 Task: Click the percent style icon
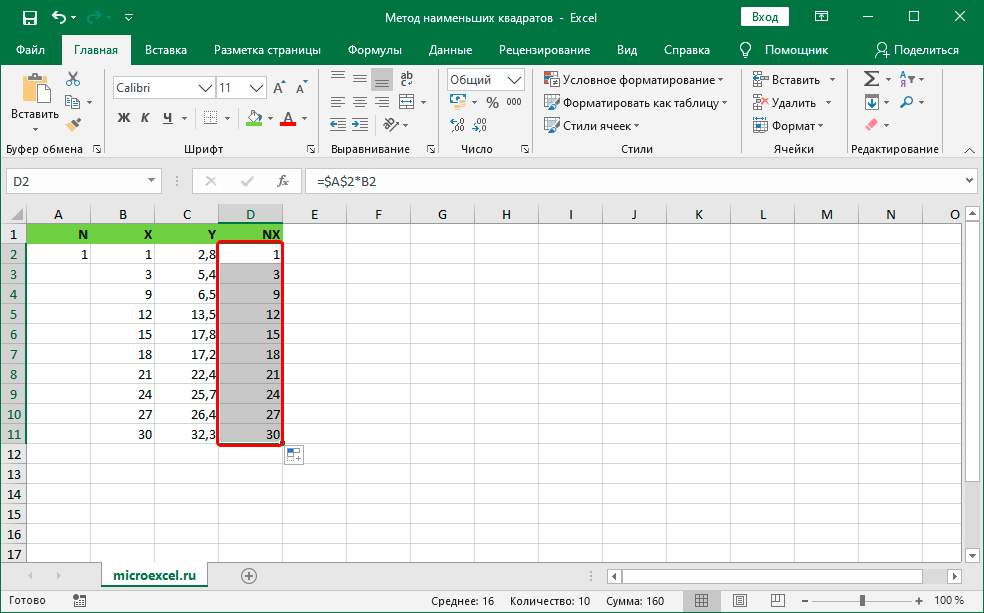[491, 102]
